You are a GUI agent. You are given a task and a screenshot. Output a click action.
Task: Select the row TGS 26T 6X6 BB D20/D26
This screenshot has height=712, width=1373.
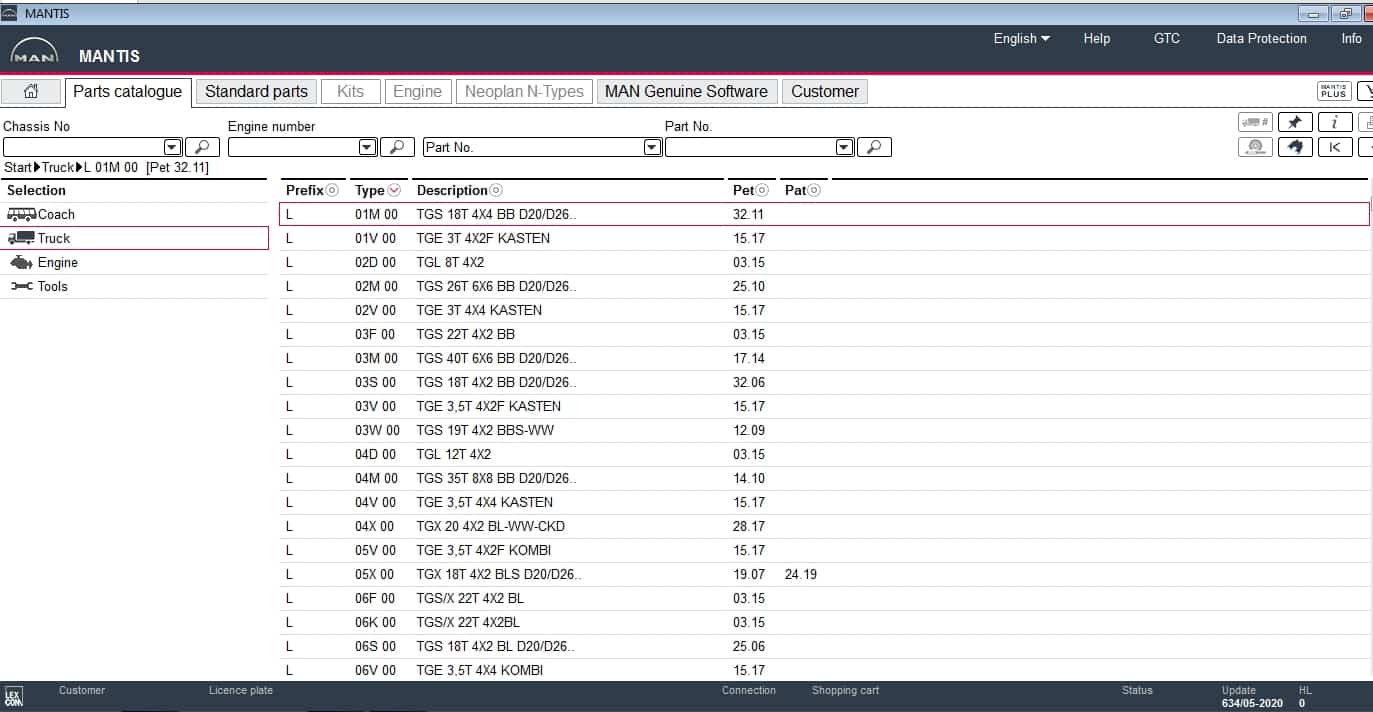pyautogui.click(x=824, y=286)
